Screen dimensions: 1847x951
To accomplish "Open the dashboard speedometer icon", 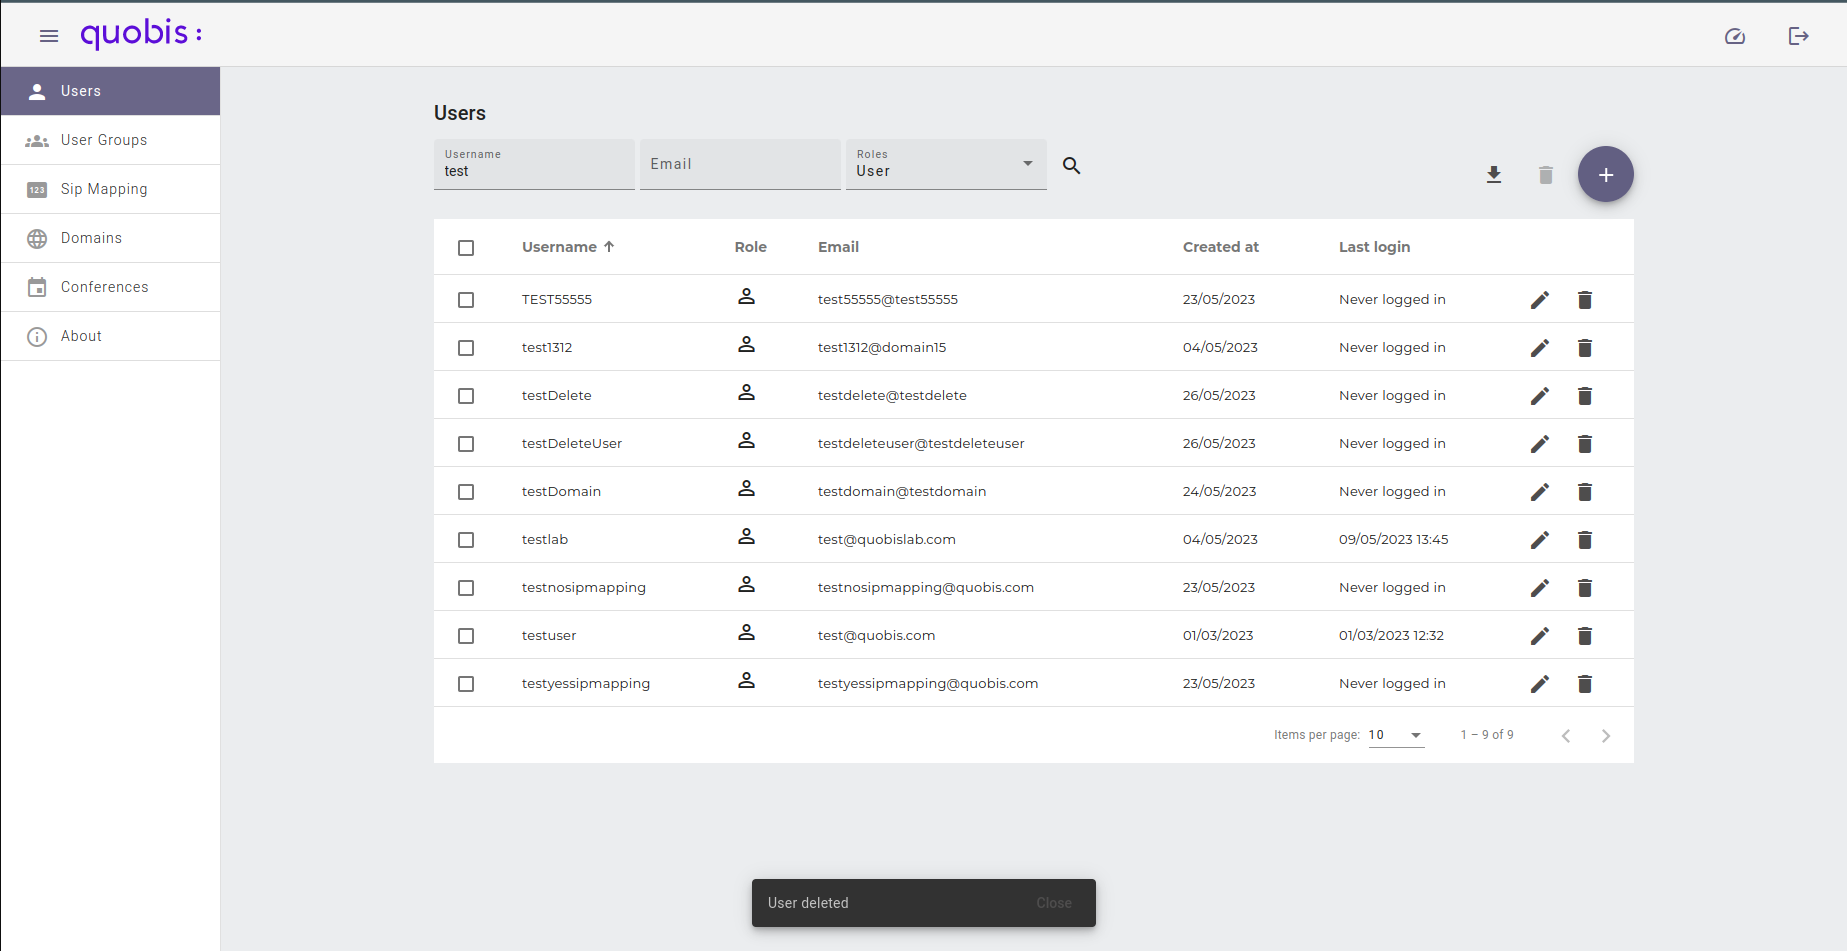I will tap(1735, 36).
